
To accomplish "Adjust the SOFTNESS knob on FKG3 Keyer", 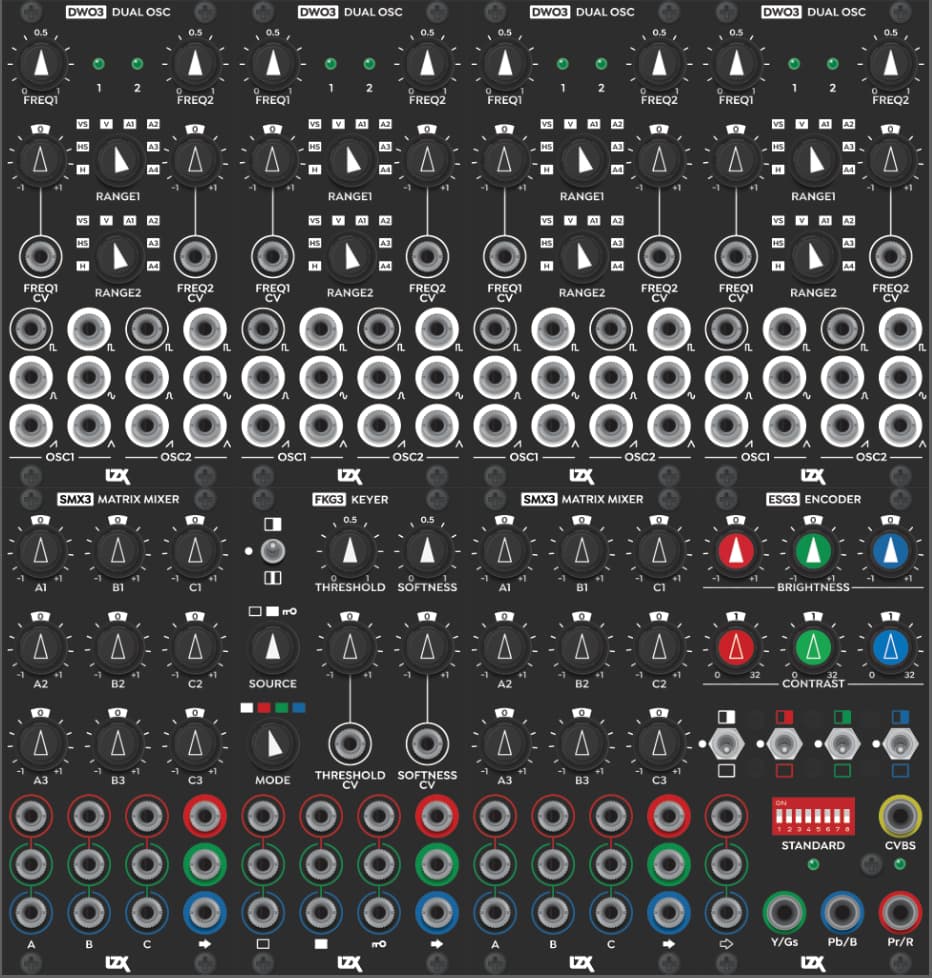I will click(x=427, y=551).
